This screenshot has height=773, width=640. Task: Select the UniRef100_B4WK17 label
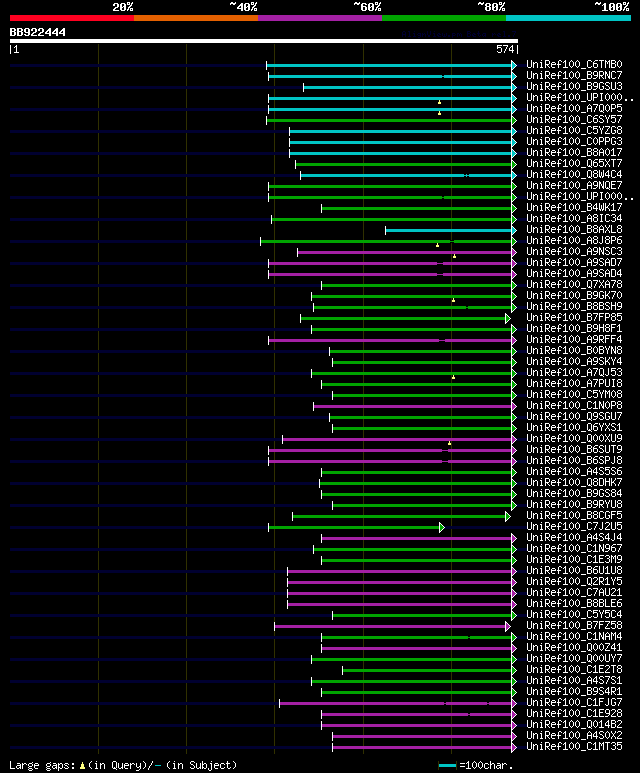[x=574, y=208]
